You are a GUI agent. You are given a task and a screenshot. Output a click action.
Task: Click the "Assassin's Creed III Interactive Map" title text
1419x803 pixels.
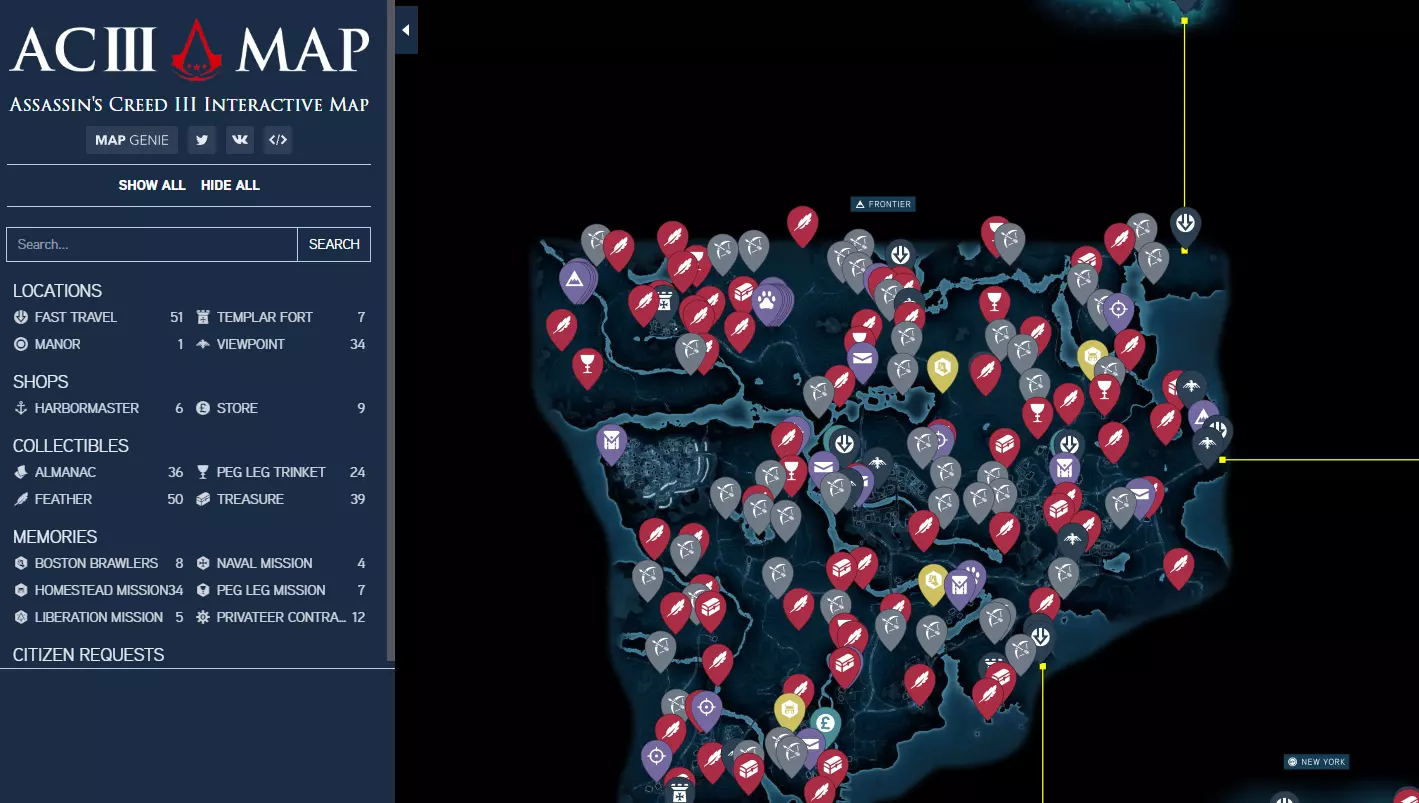(189, 105)
